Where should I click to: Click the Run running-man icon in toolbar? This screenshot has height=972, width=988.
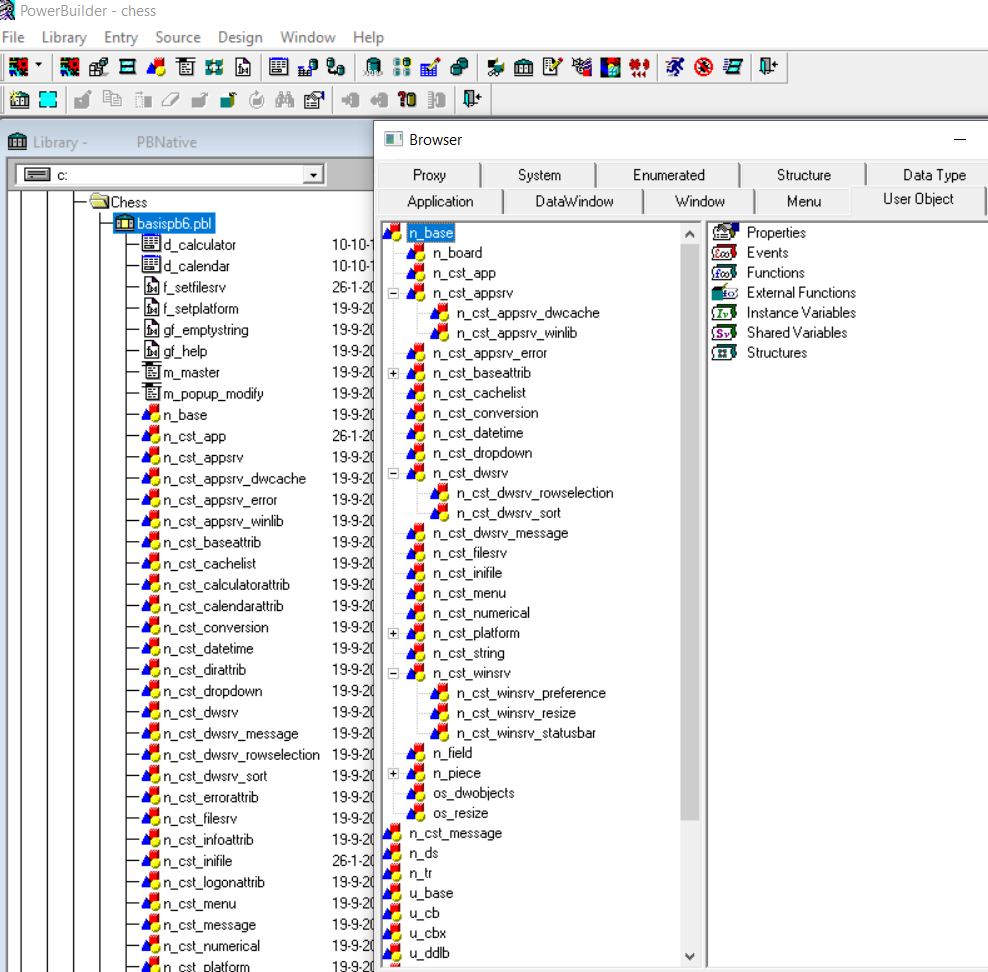[675, 67]
